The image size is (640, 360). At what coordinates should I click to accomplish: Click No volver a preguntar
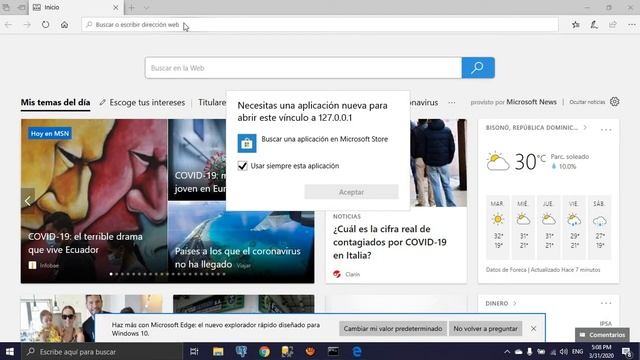(485, 329)
